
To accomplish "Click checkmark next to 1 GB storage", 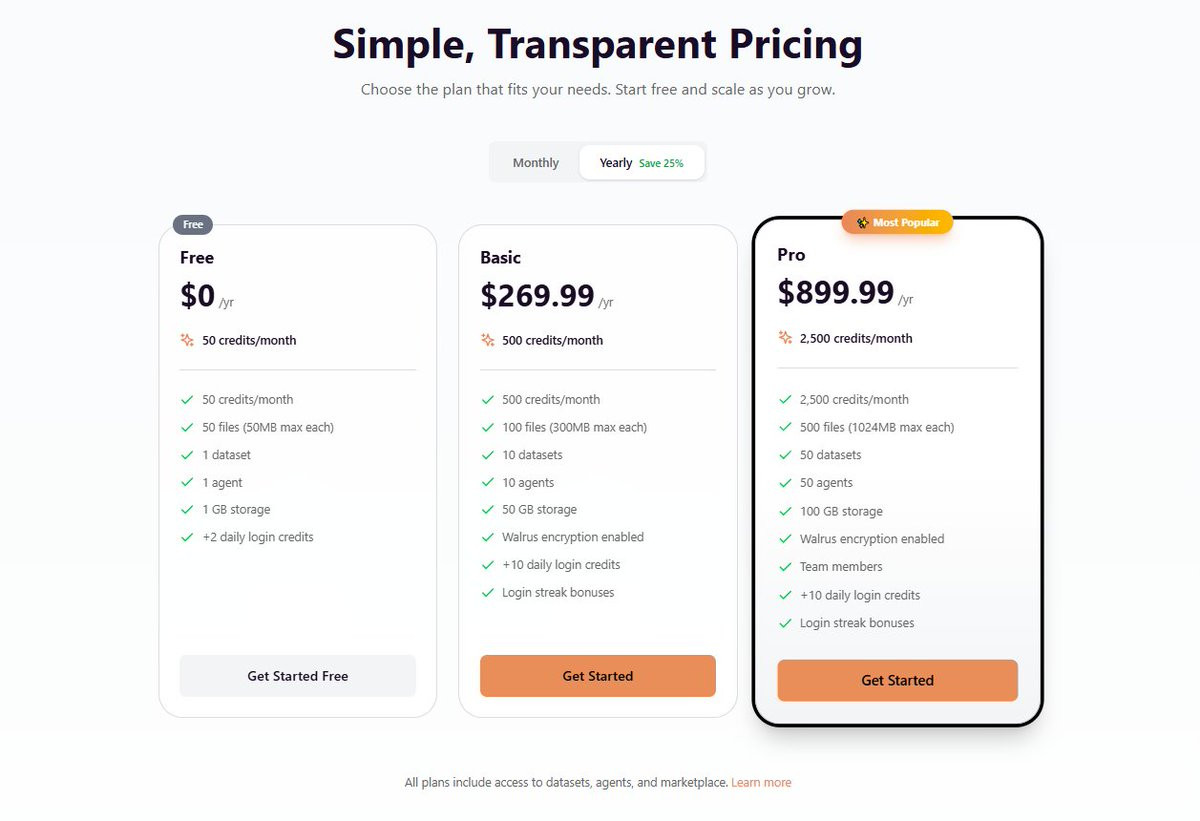I will [x=187, y=510].
